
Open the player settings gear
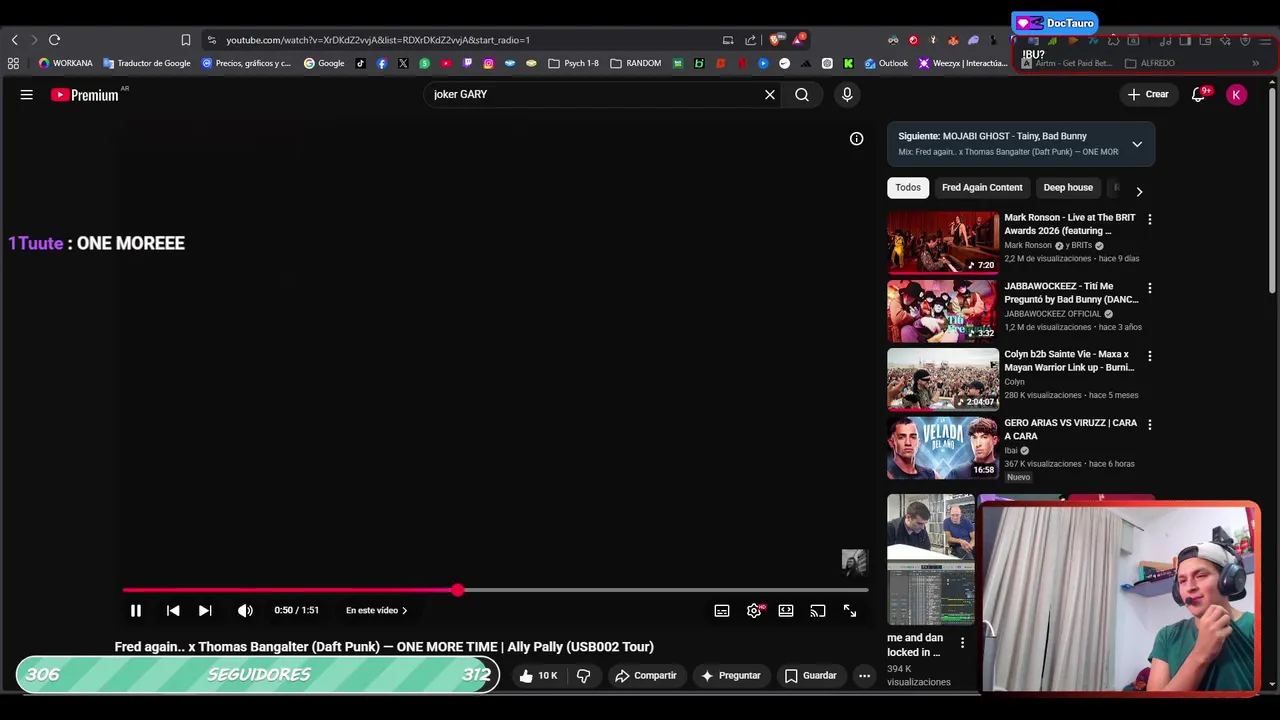click(x=754, y=610)
